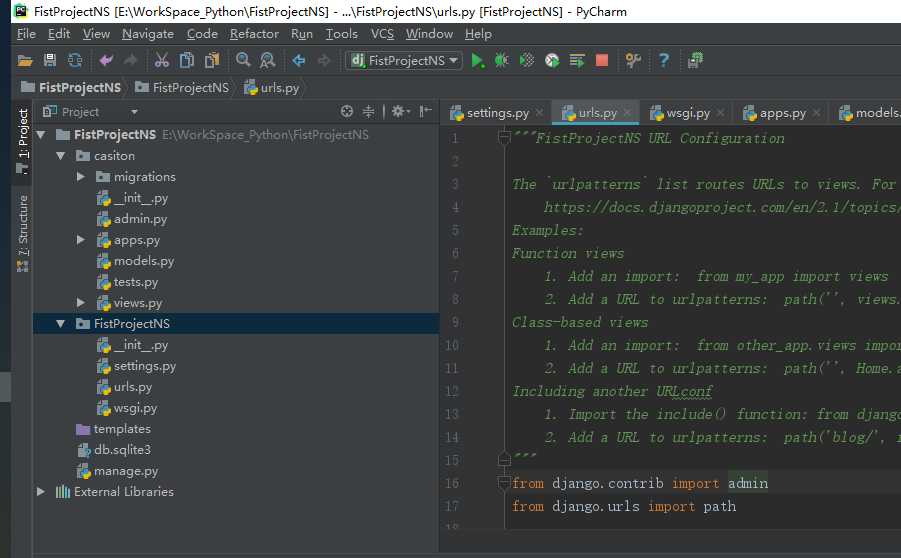
Task: Click urls.py breadcrumb
Action: click(x=272, y=87)
